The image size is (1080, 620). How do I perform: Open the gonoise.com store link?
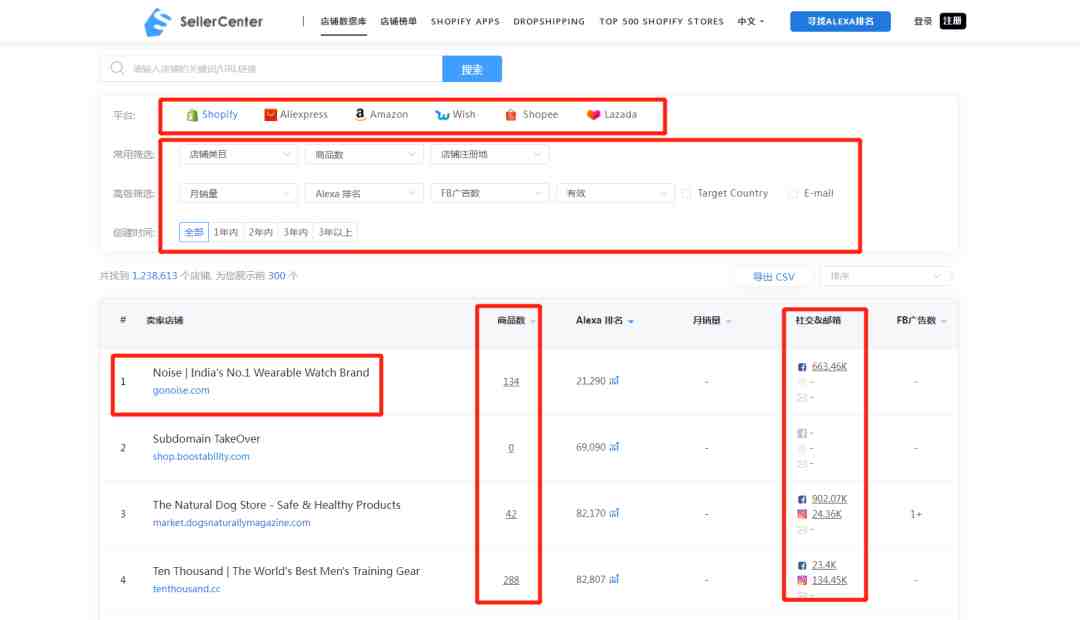point(181,390)
